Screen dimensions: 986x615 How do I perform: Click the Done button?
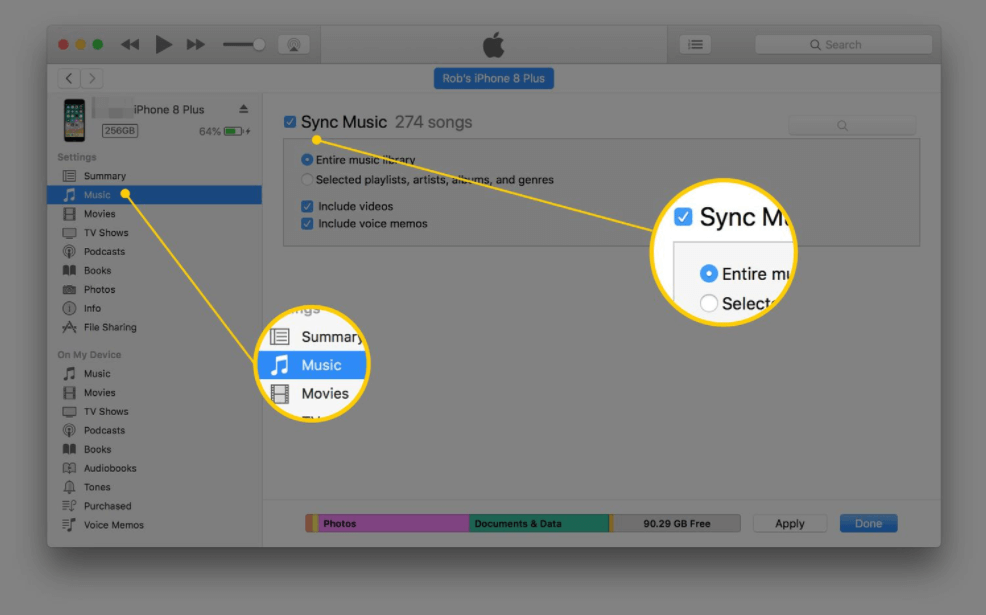pyautogui.click(x=868, y=523)
